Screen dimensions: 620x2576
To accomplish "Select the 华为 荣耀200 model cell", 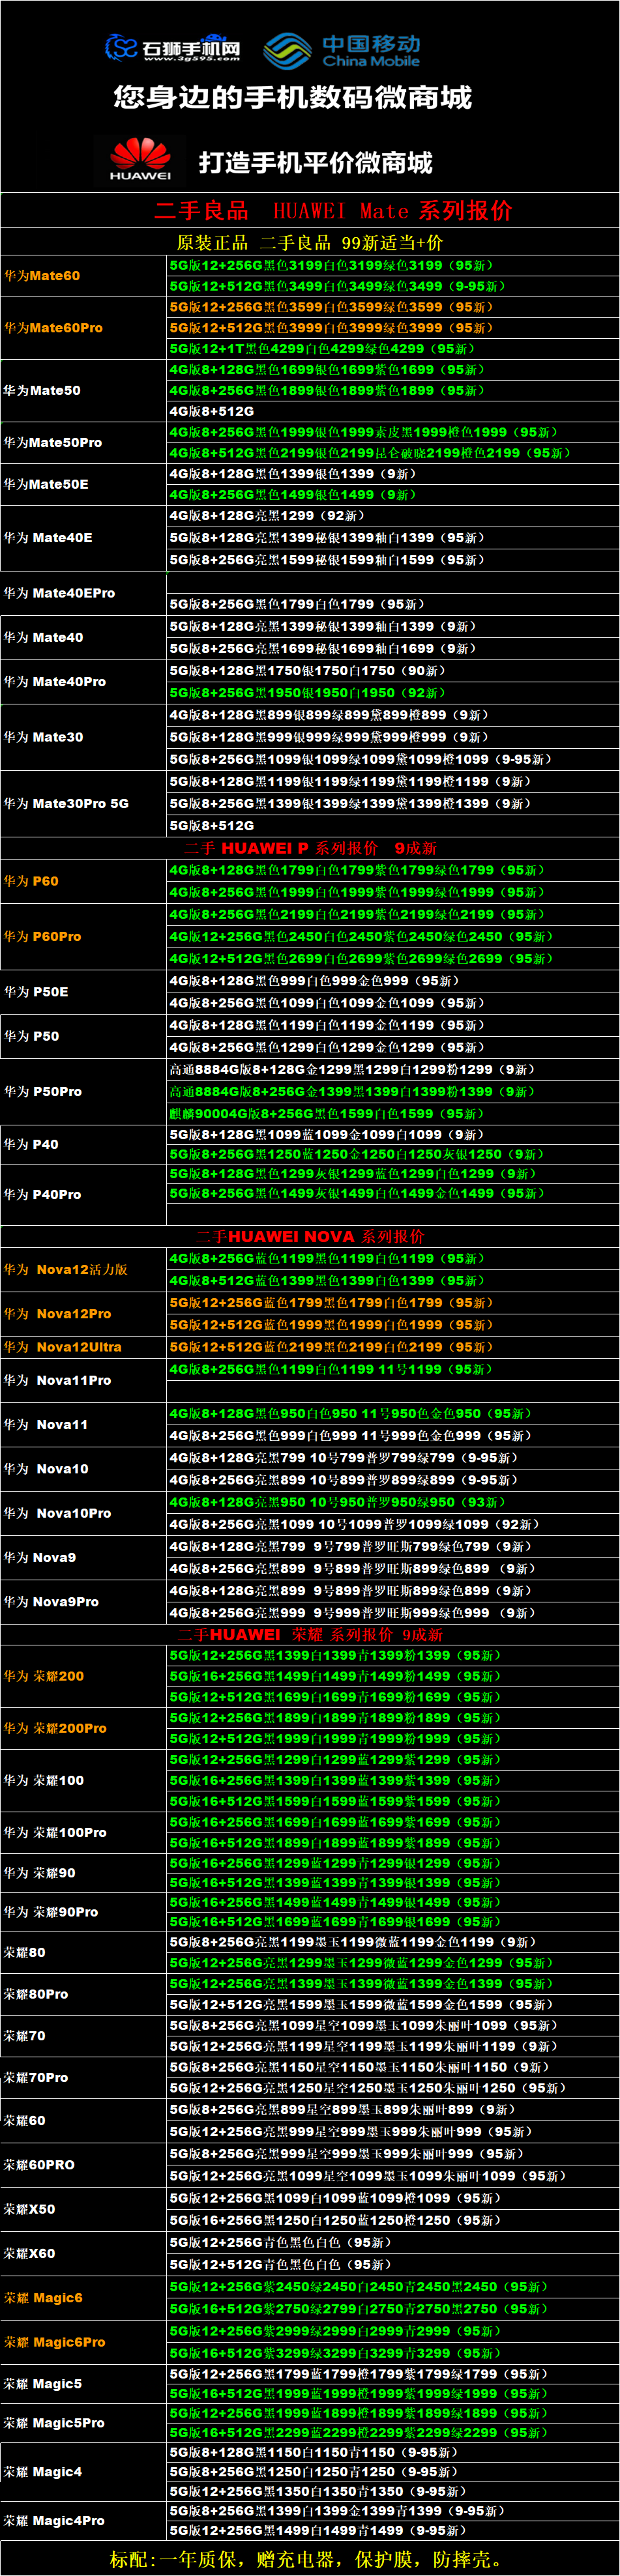I will (x=83, y=1676).
